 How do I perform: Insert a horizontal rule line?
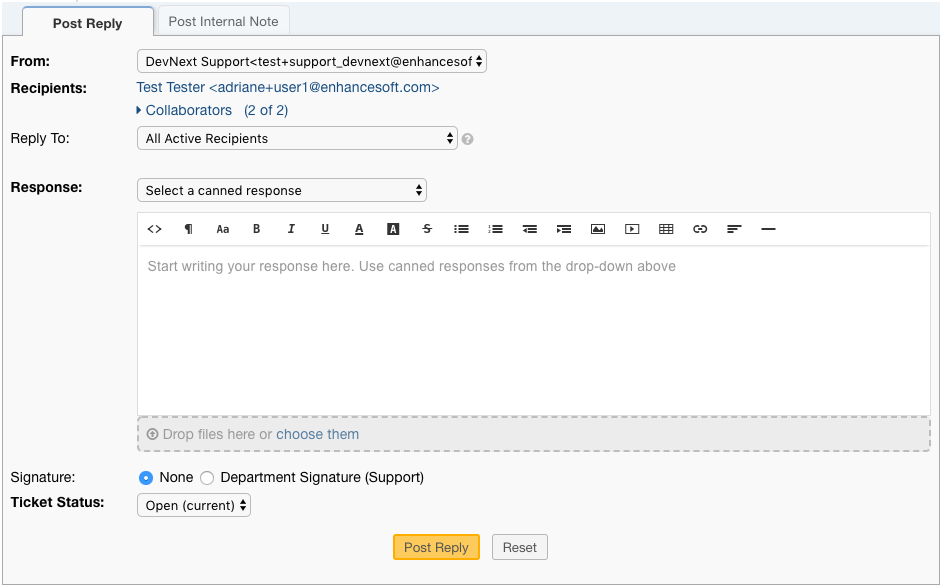(x=768, y=229)
